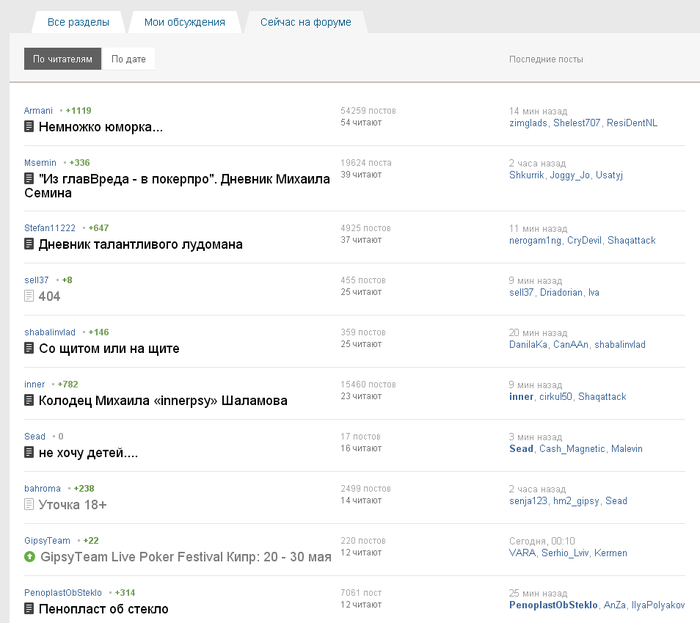Image resolution: width=700 pixels, height=623 pixels.
Task: Click the document icon beside "Немножко юморка..."
Action: coord(29,127)
